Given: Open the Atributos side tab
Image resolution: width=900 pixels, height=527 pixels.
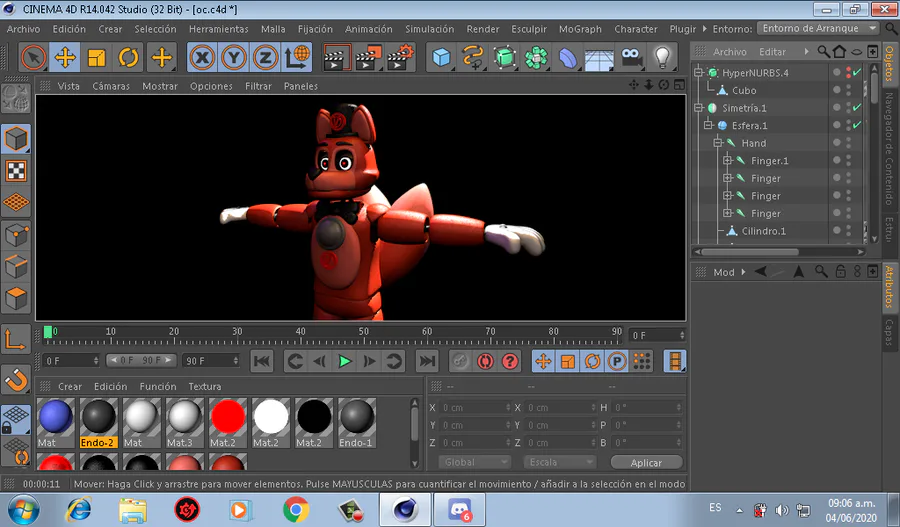Looking at the screenshot, I should click(x=890, y=286).
